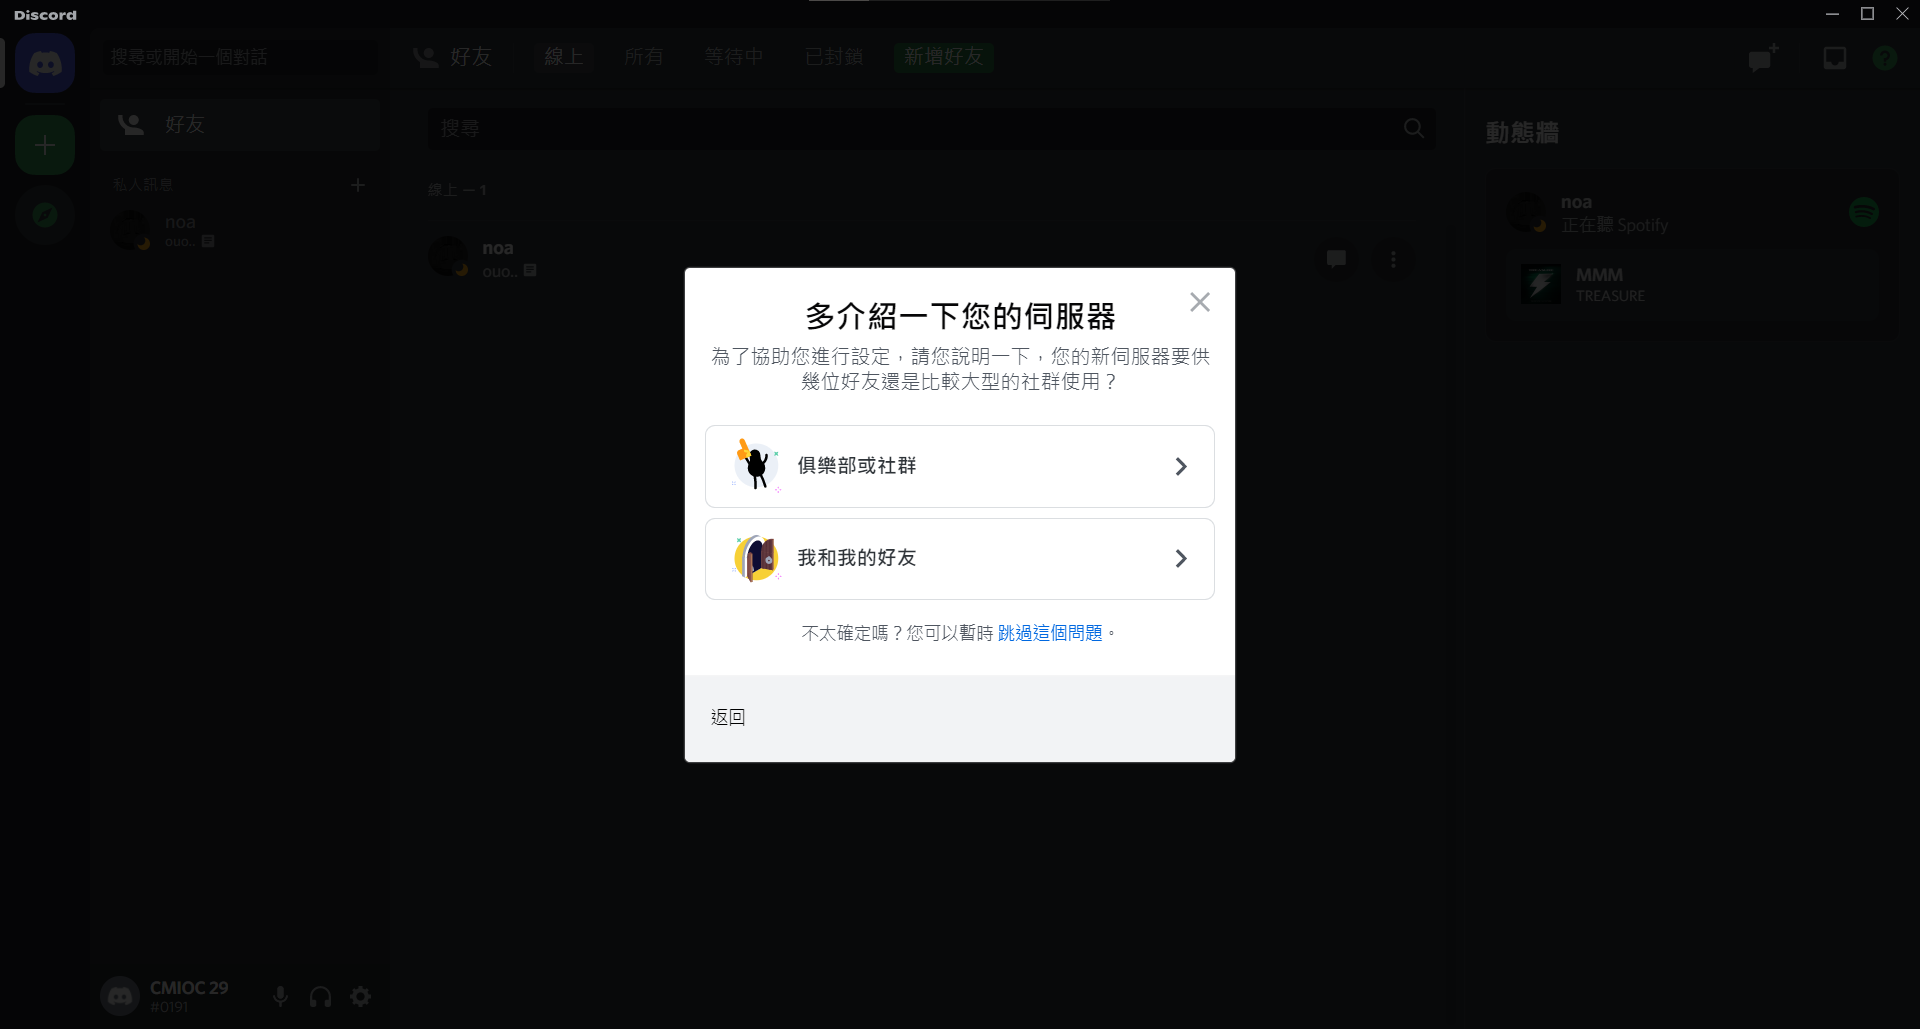
Task: Click the 新增好友 button
Action: point(943,57)
